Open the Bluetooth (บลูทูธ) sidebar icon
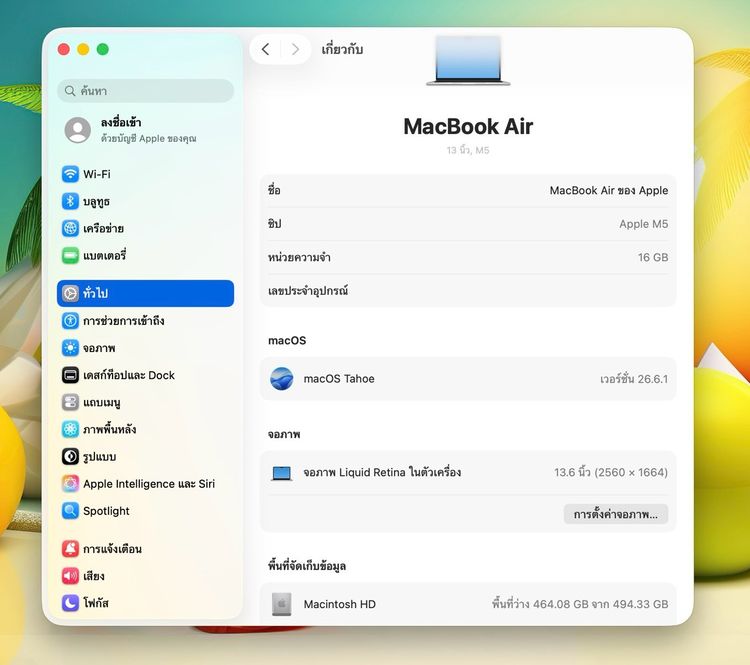Screen dimensions: 750x665 (70, 201)
